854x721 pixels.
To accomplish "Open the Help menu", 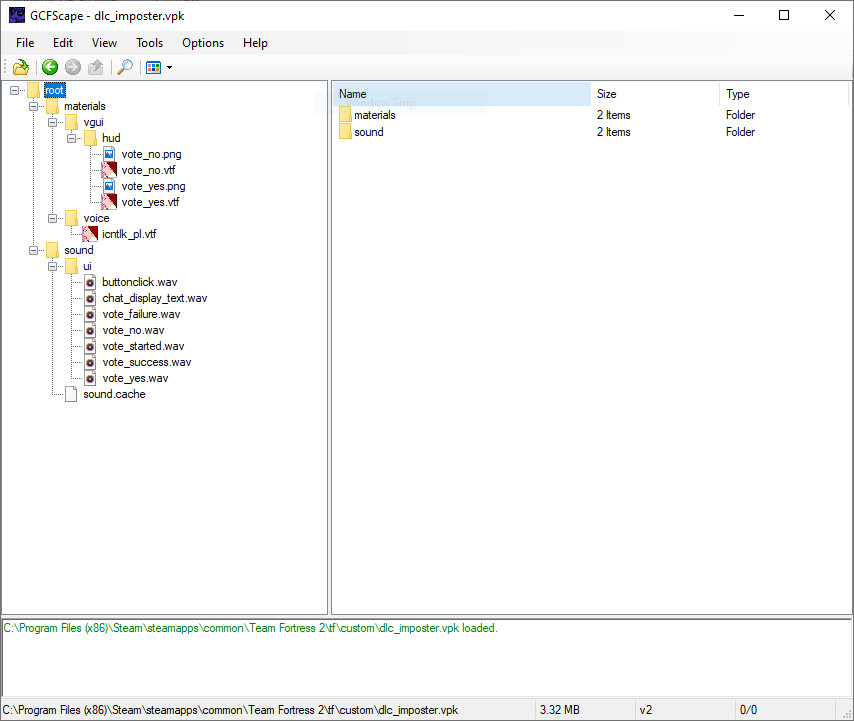I will (255, 43).
